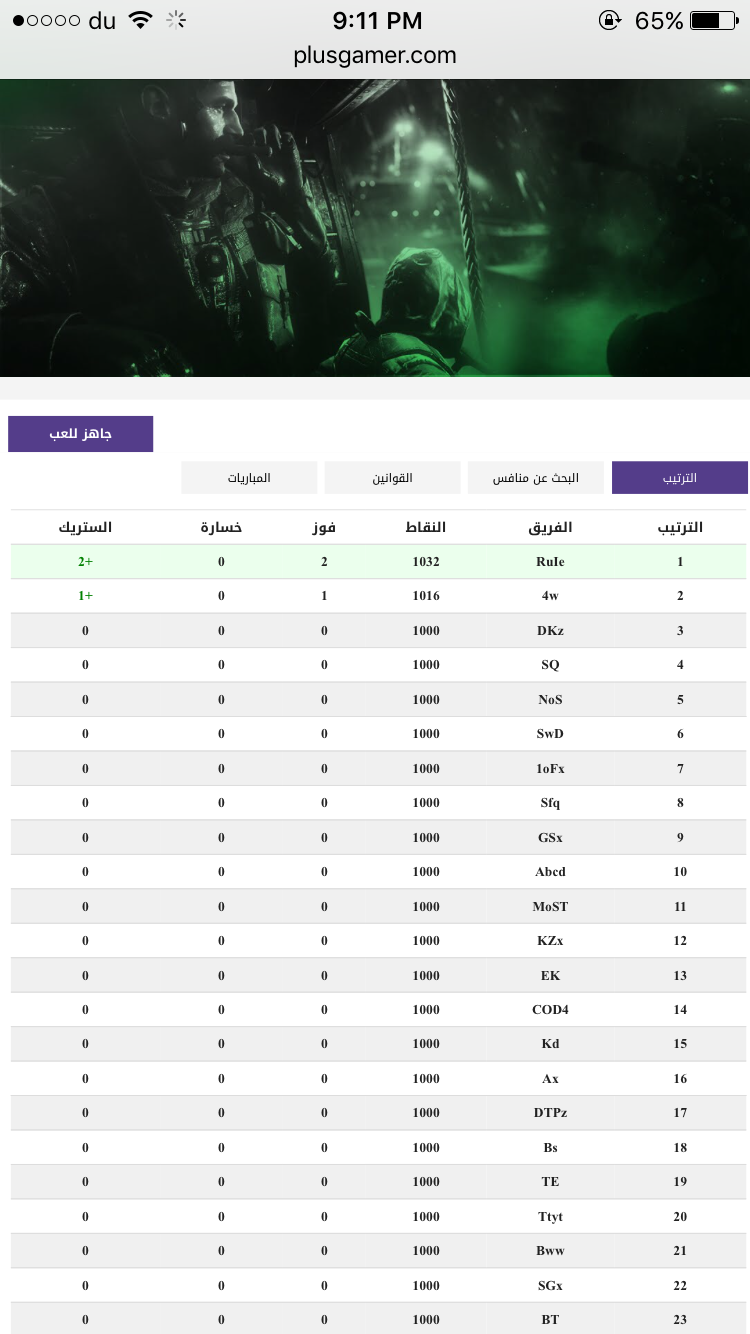The height and width of the screenshot is (1334, 750).
Task: Click the COD4 team name
Action: (x=550, y=1010)
